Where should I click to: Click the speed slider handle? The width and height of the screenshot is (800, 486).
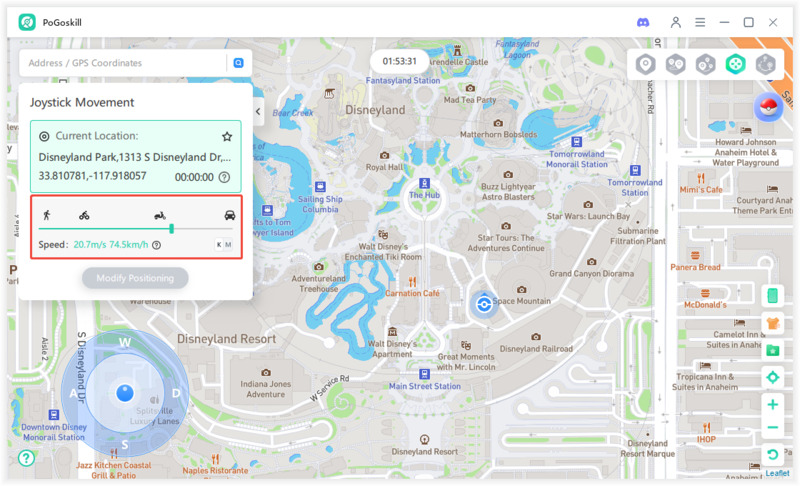[x=171, y=228]
